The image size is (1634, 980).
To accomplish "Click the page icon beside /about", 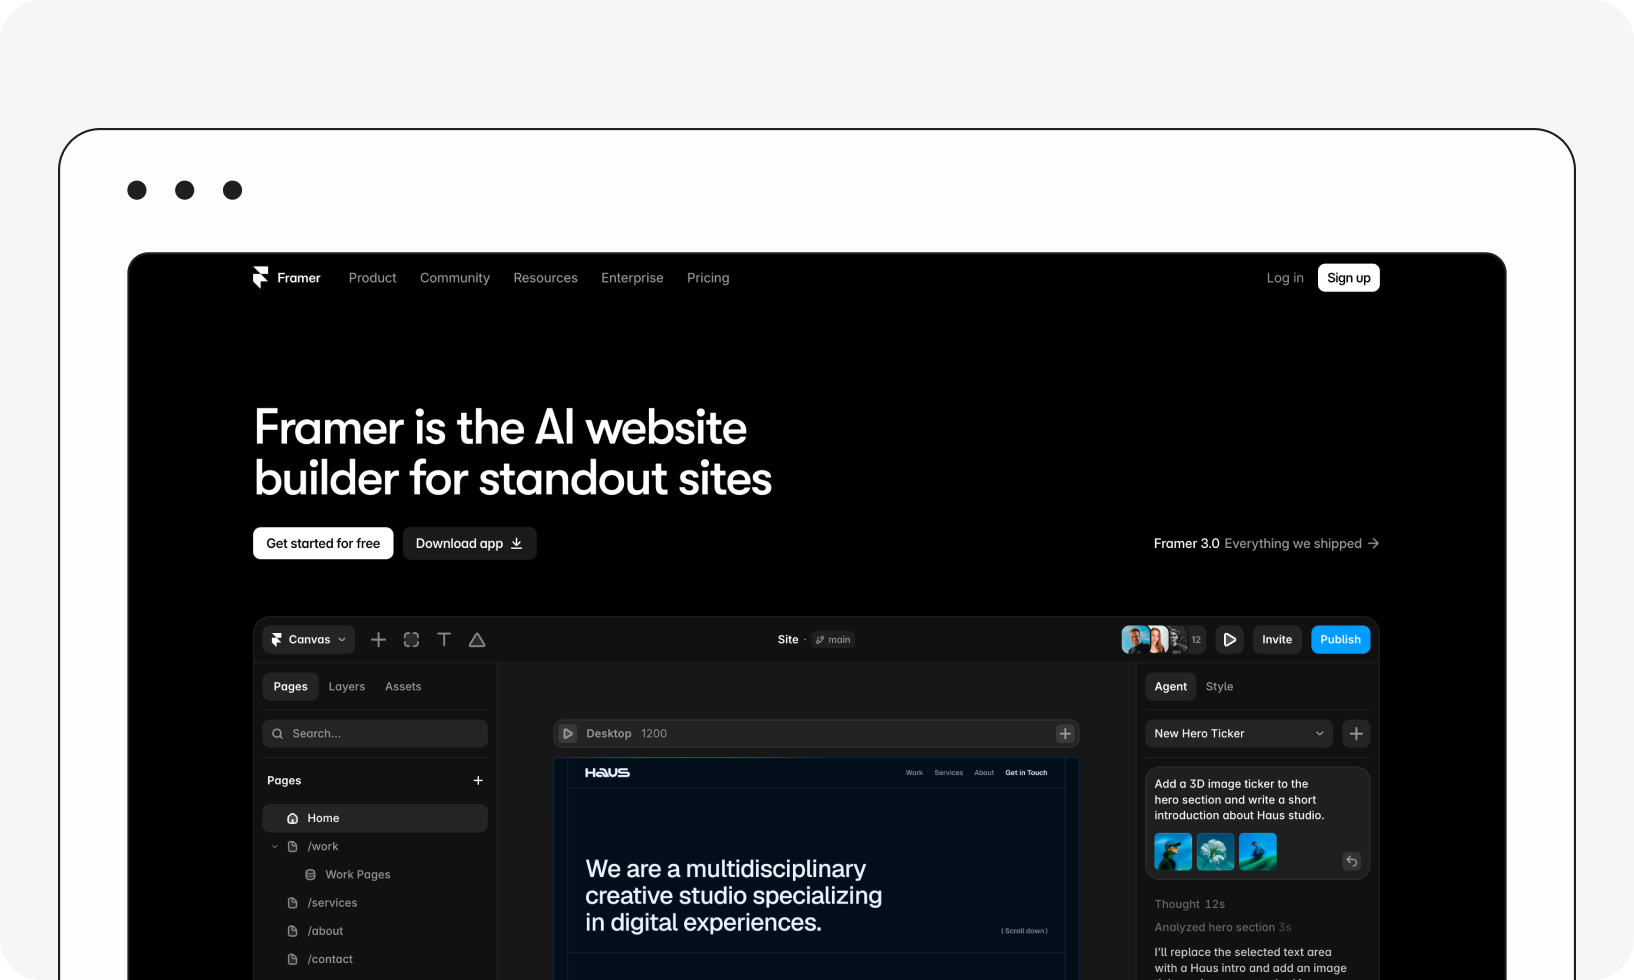I will 292,931.
